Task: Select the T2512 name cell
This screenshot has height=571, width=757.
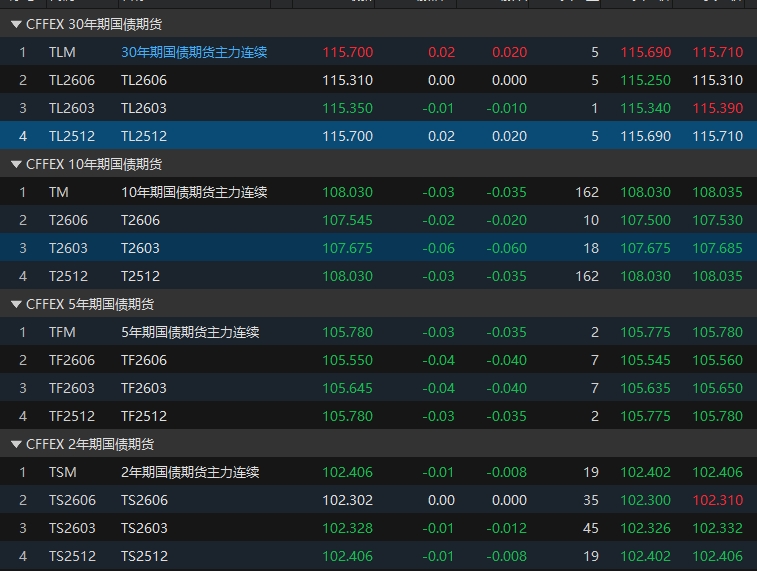Action: (x=140, y=276)
